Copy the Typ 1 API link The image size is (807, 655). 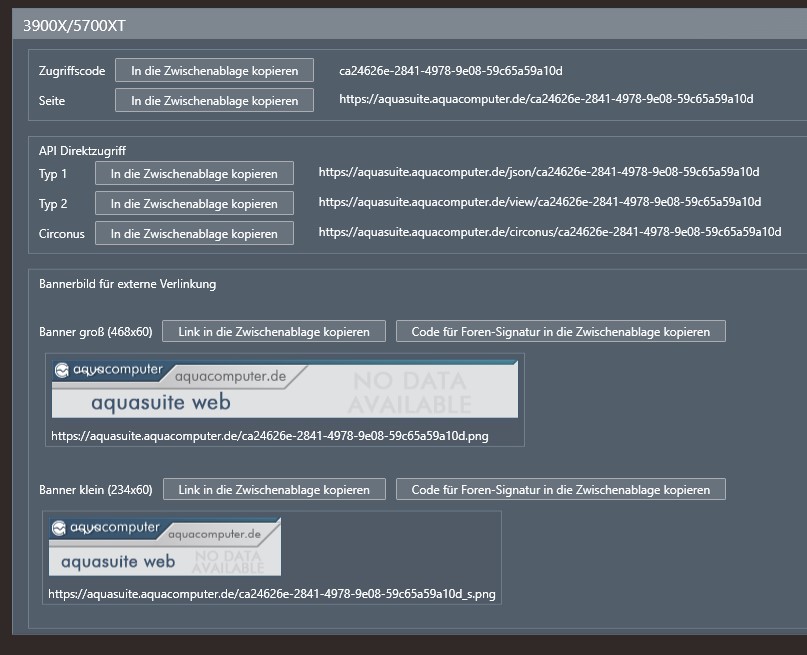click(x=194, y=173)
